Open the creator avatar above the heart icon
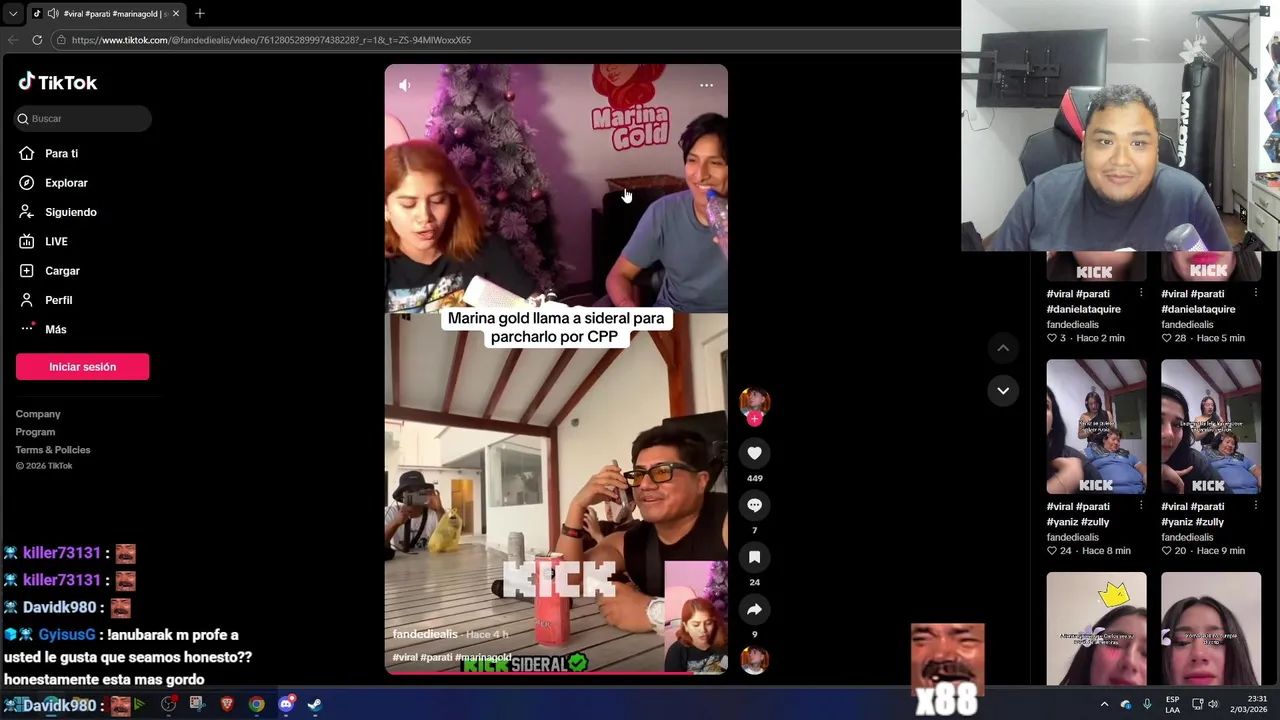Viewport: 1280px width, 720px height. click(754, 402)
